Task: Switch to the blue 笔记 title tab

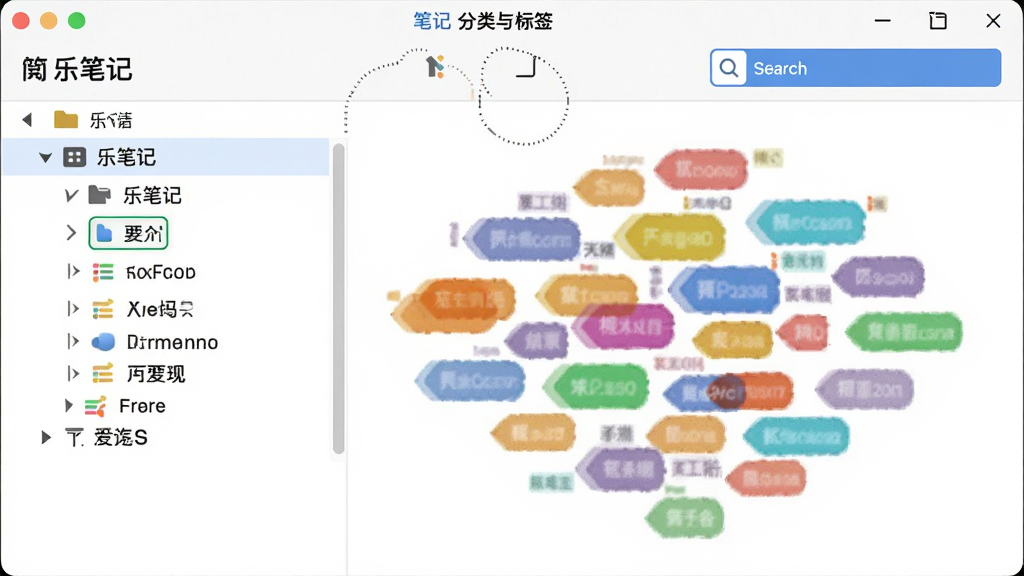Action: [432, 21]
